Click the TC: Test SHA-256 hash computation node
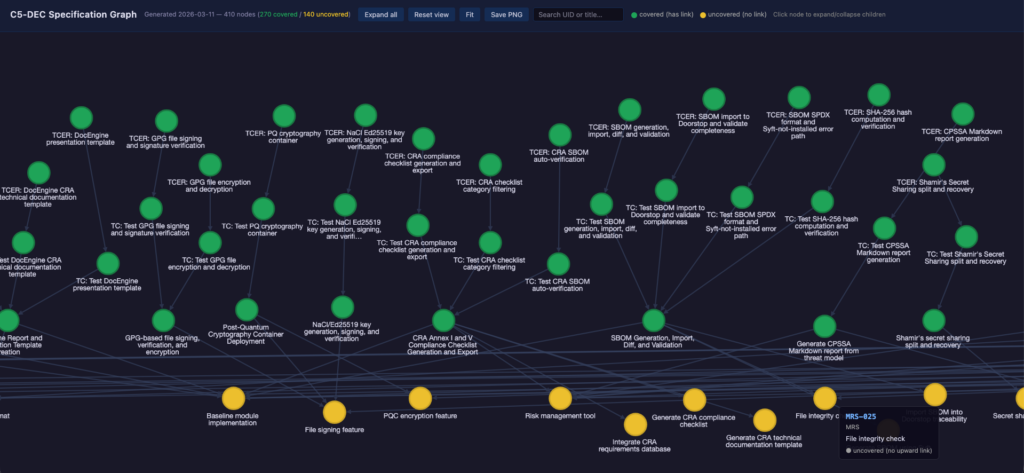Screen dimensions: 1024x473 821,201
